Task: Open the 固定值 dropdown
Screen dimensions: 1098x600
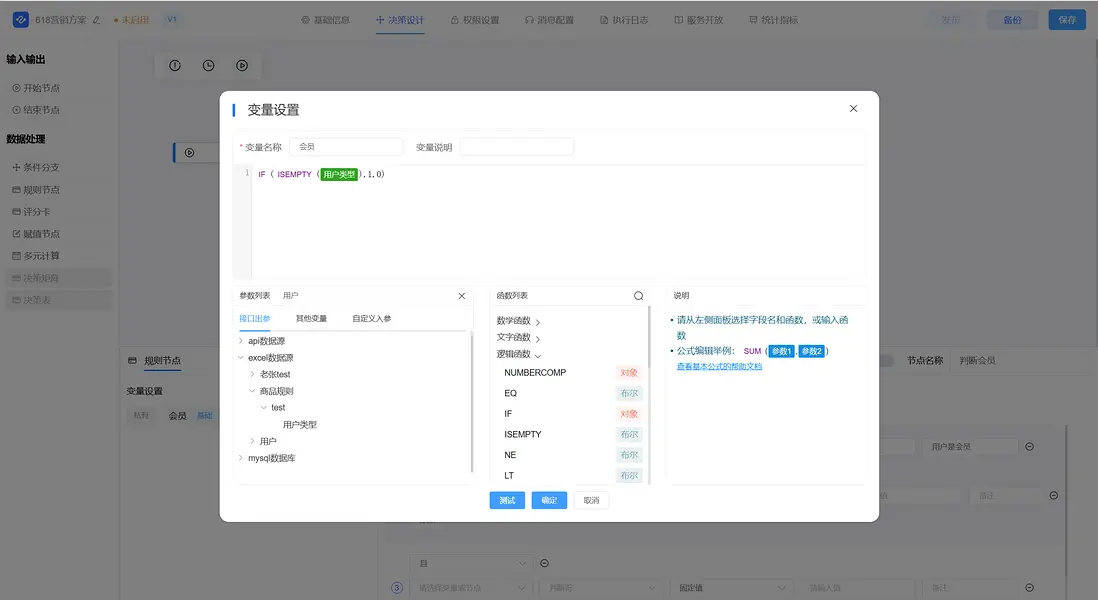Action: click(x=732, y=588)
